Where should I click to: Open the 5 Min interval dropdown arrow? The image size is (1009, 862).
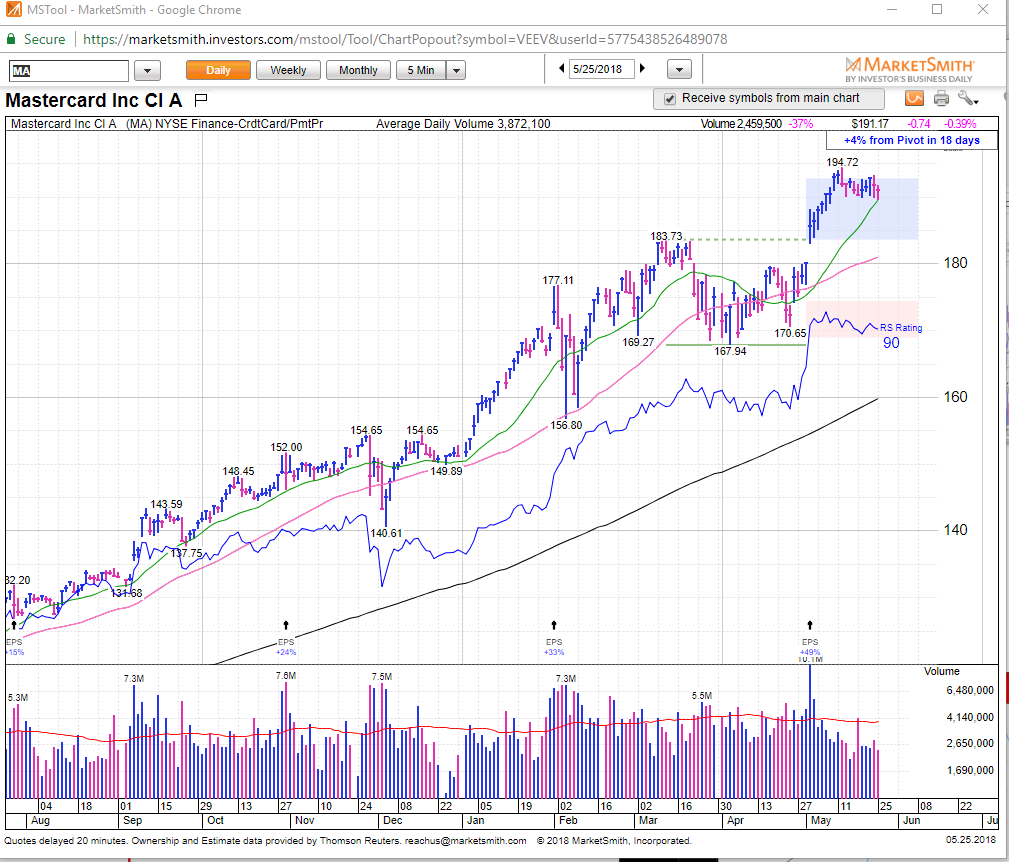(x=456, y=70)
